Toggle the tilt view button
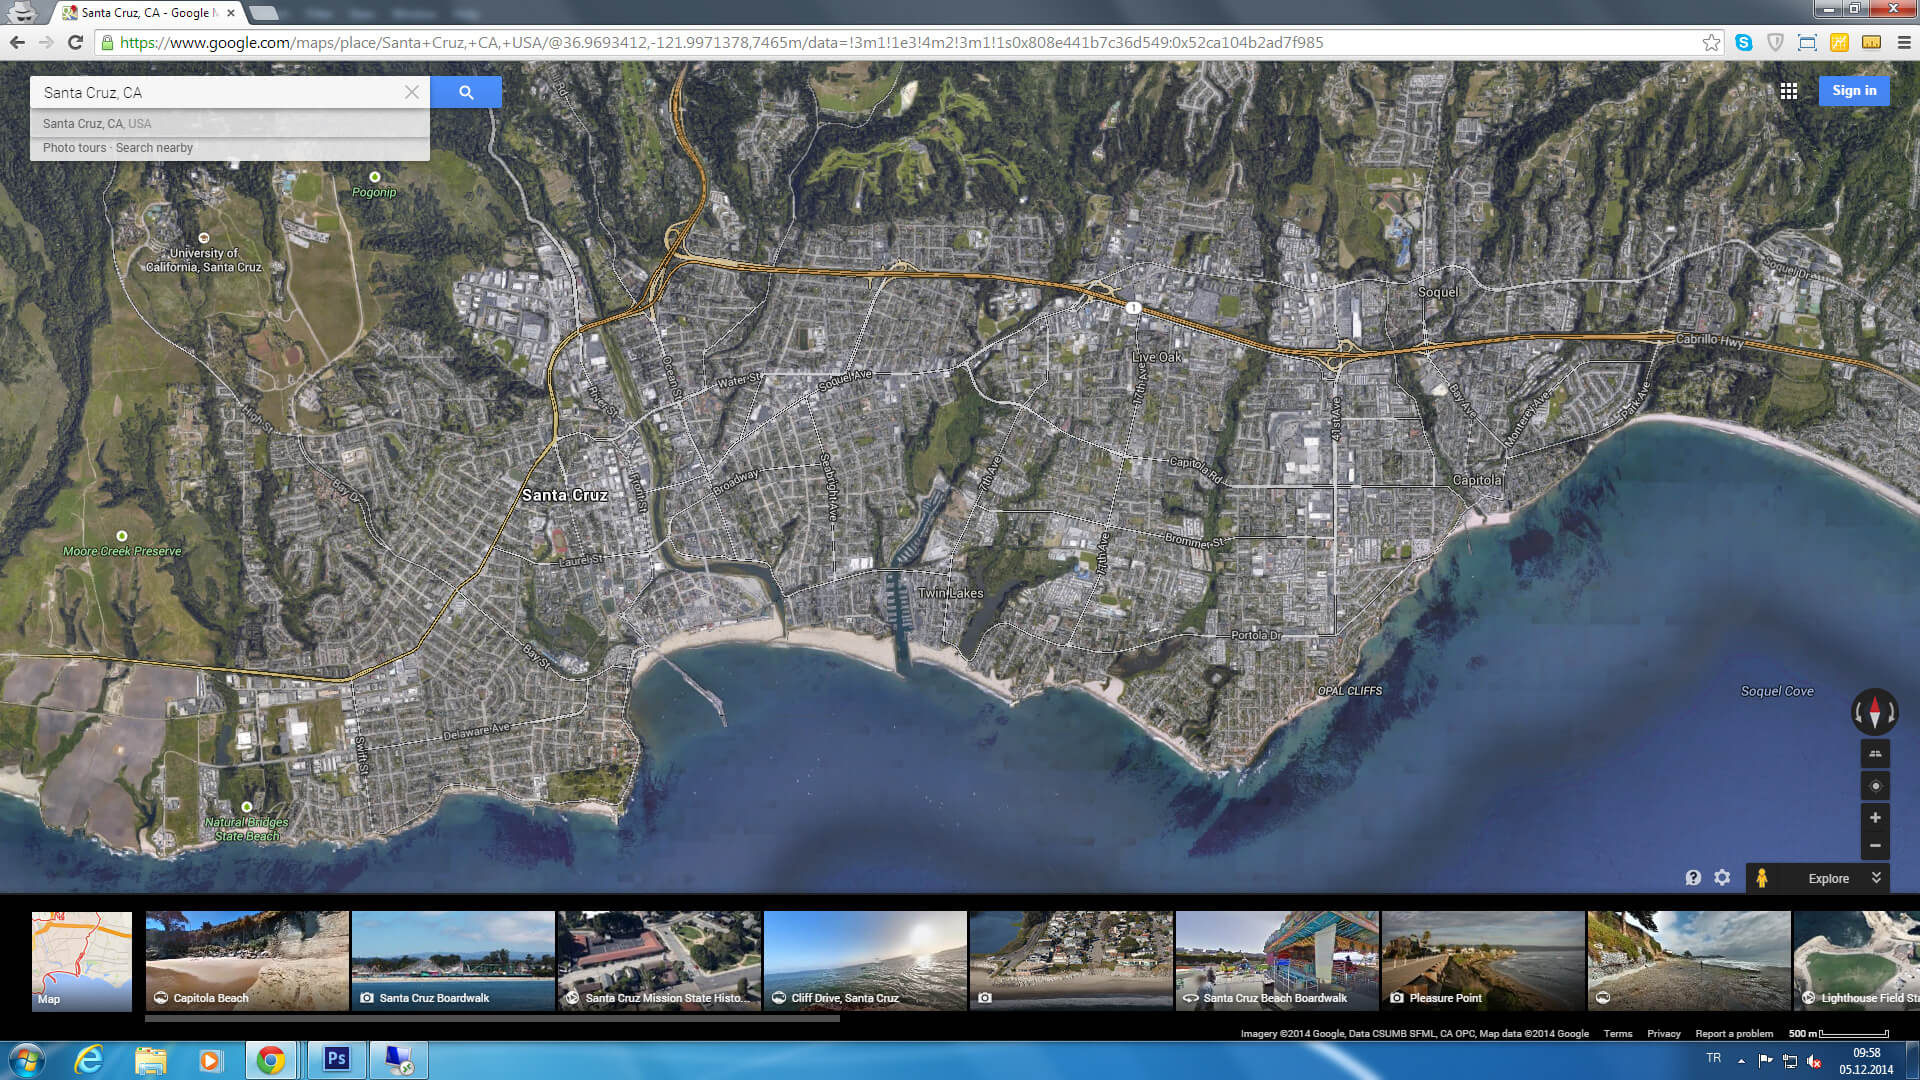 tap(1875, 754)
